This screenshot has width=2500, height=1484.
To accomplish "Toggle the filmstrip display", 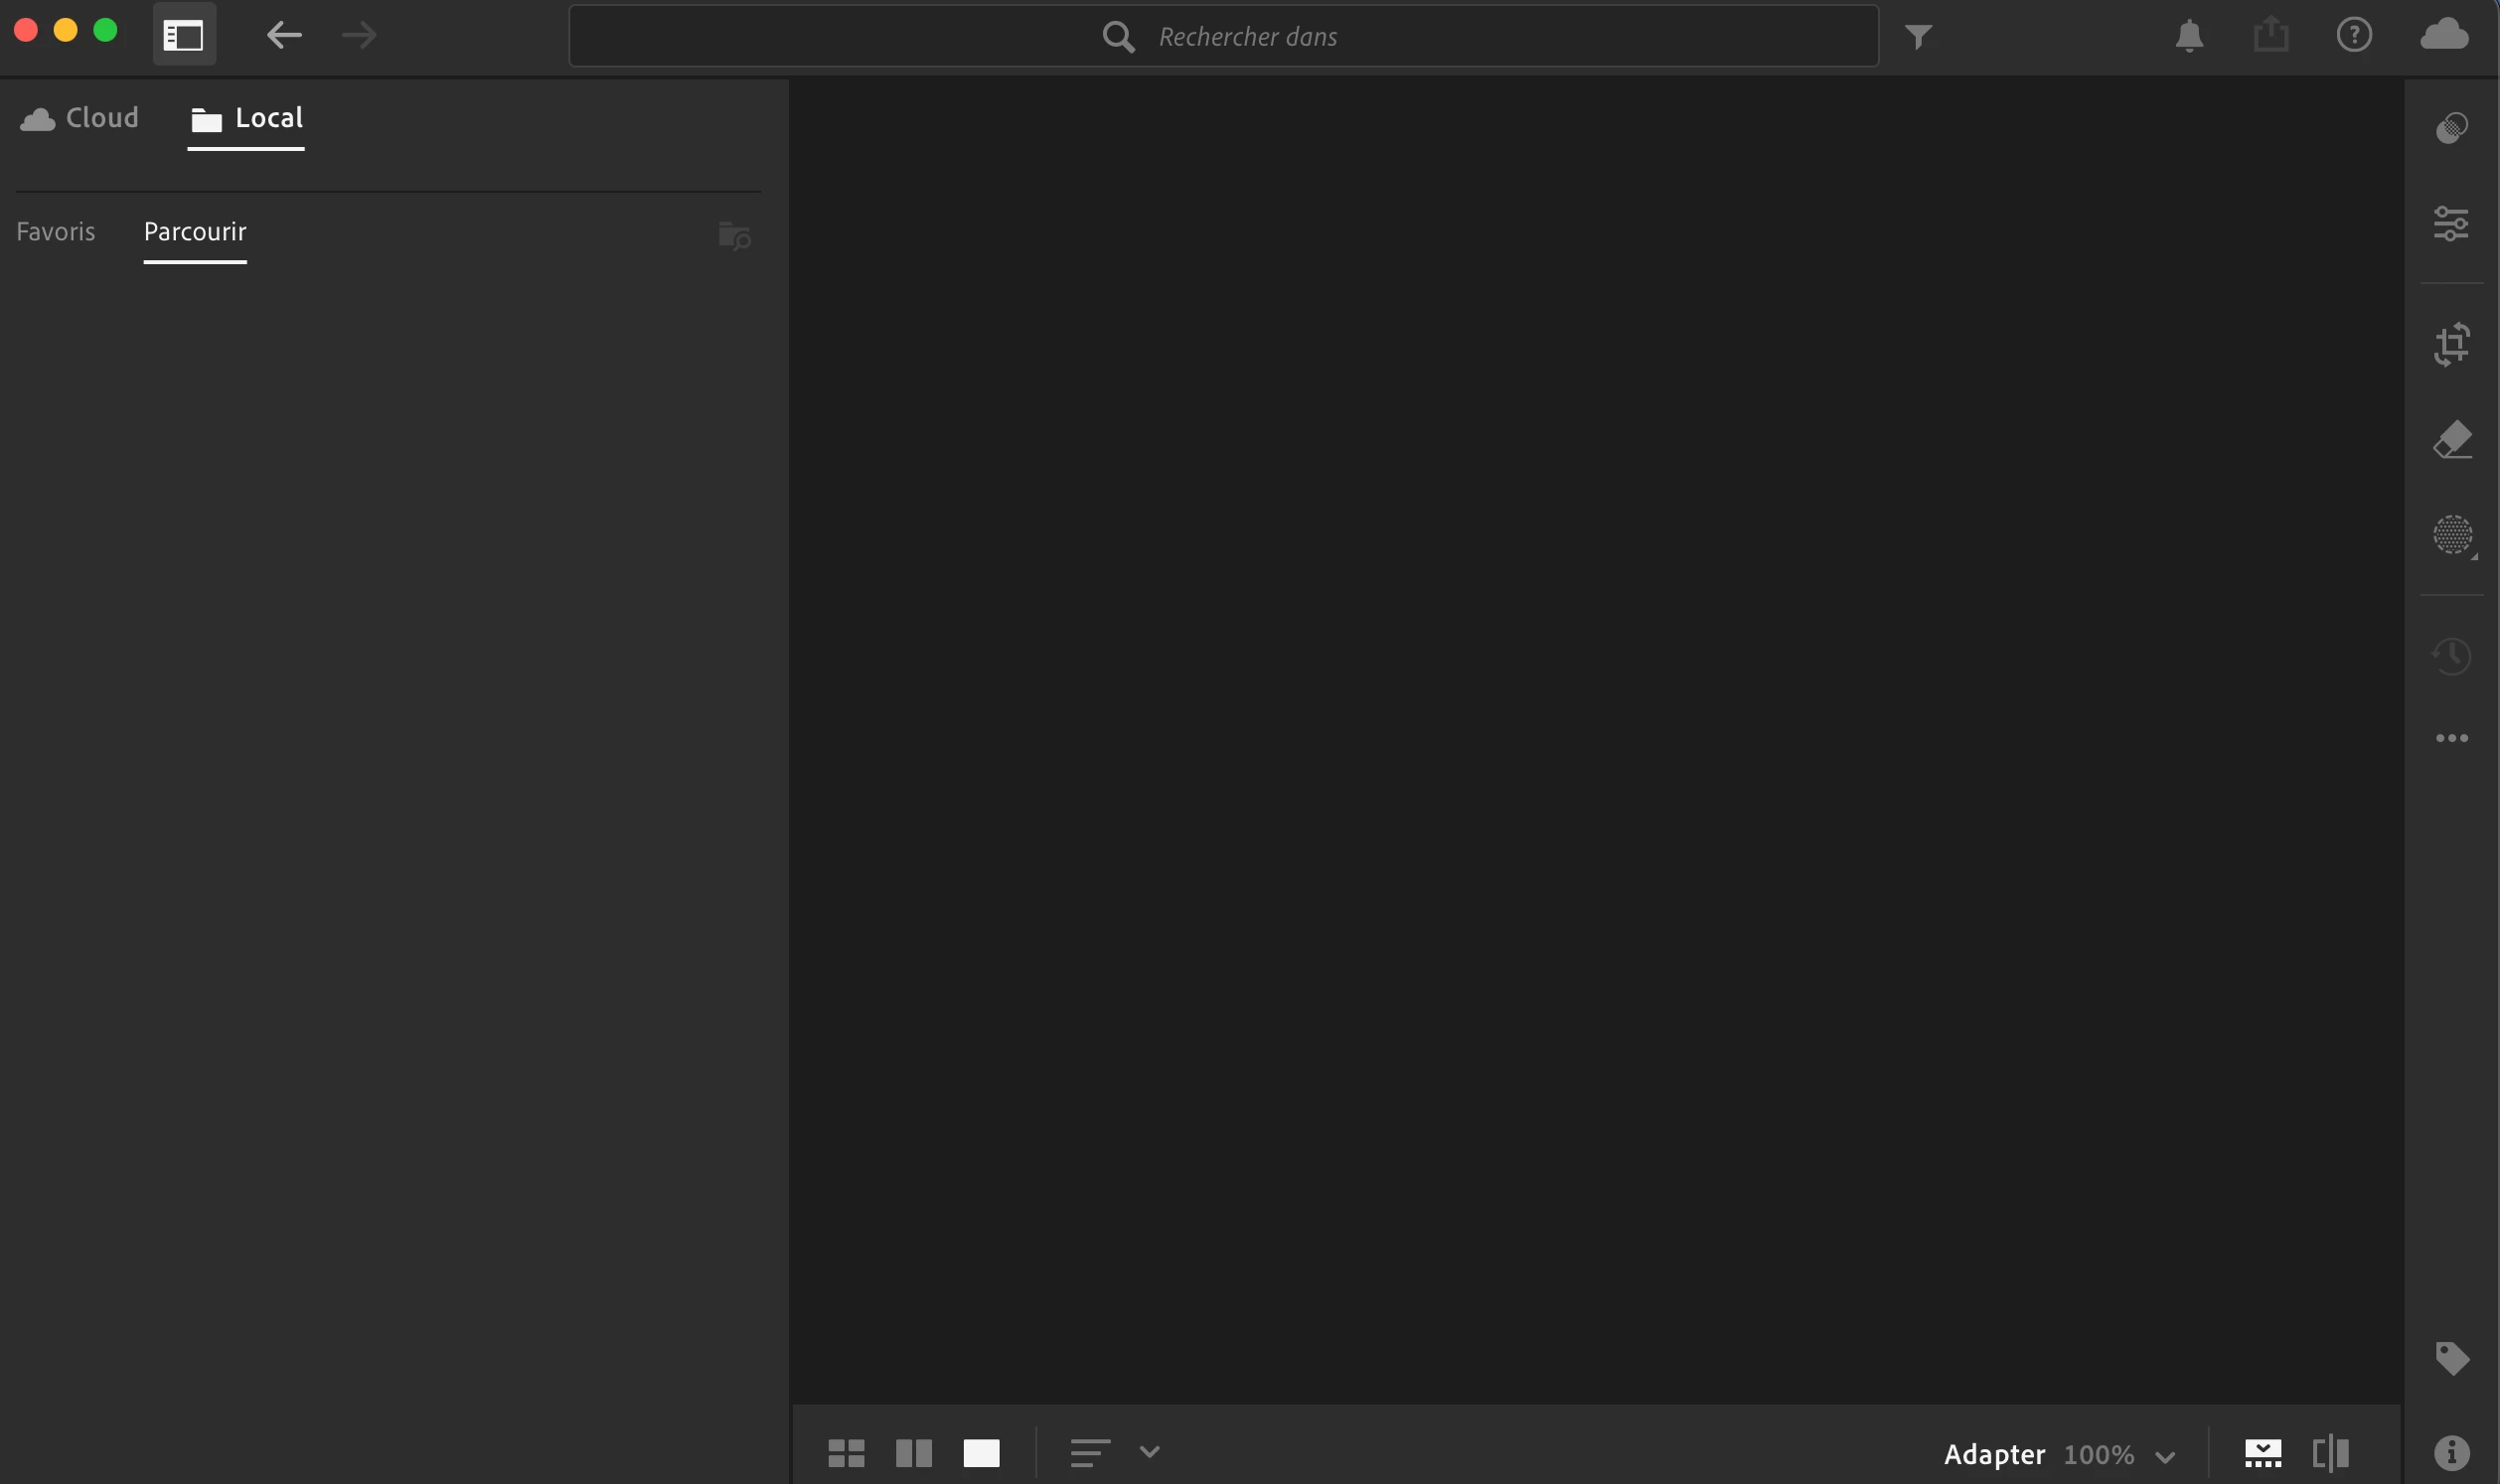I will coord(2263,1453).
